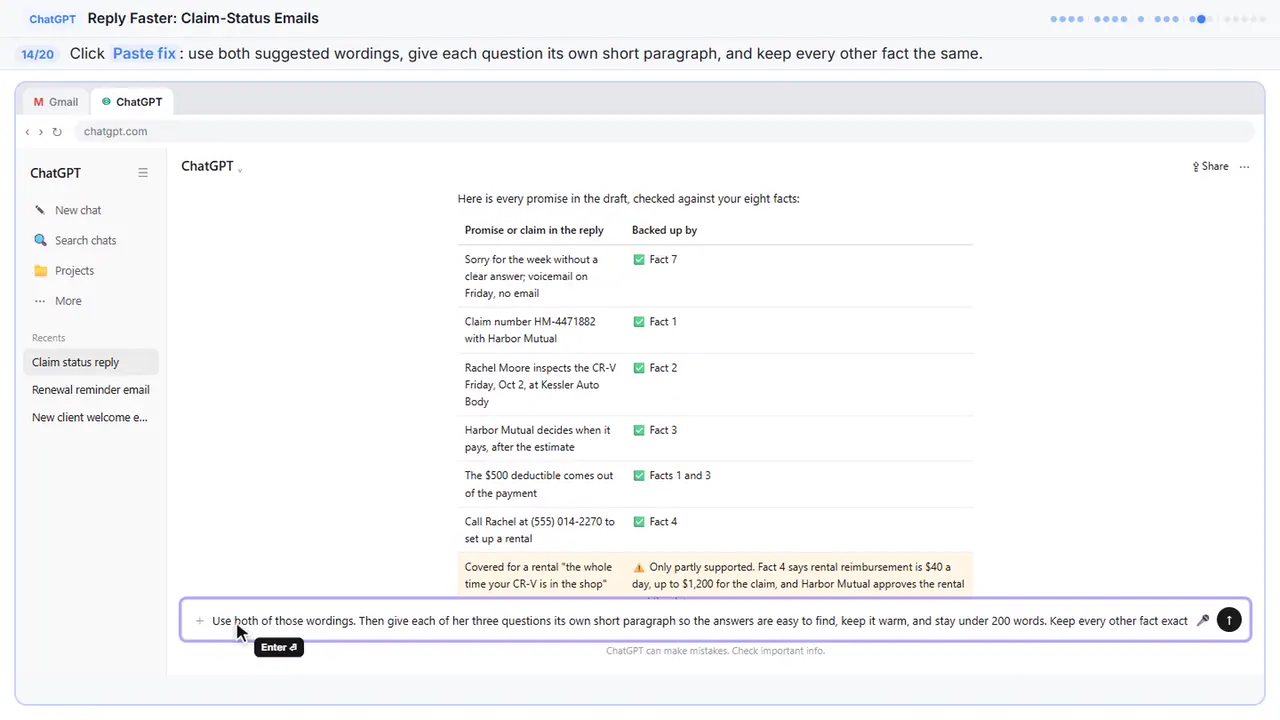Viewport: 1280px width, 720px height.
Task: Click the Gmail tab icon
Action: [39, 102]
